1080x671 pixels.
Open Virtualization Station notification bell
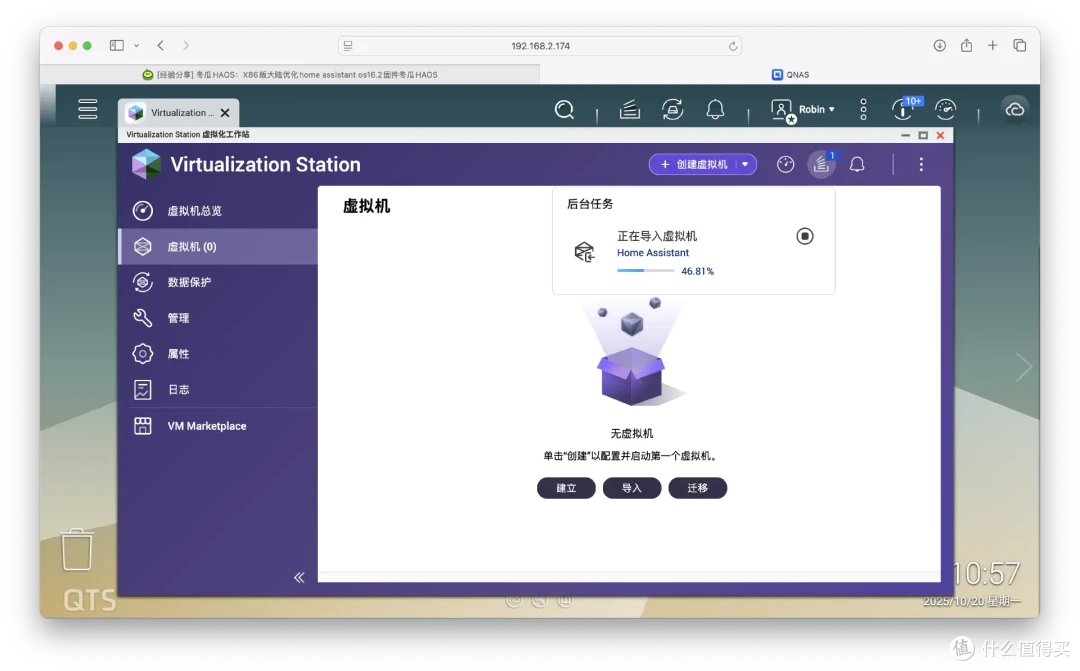[857, 164]
